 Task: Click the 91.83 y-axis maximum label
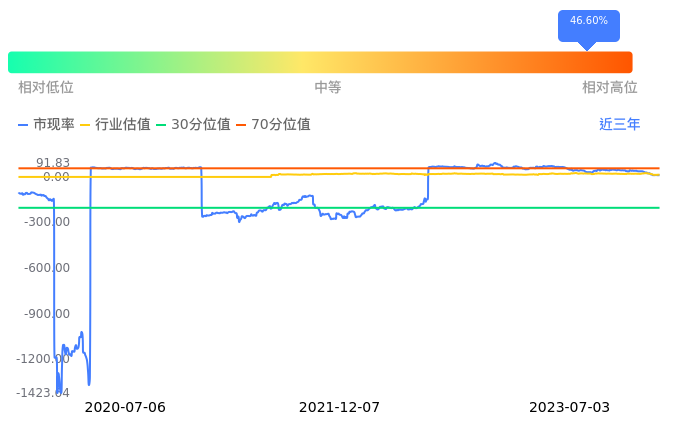tap(53, 163)
